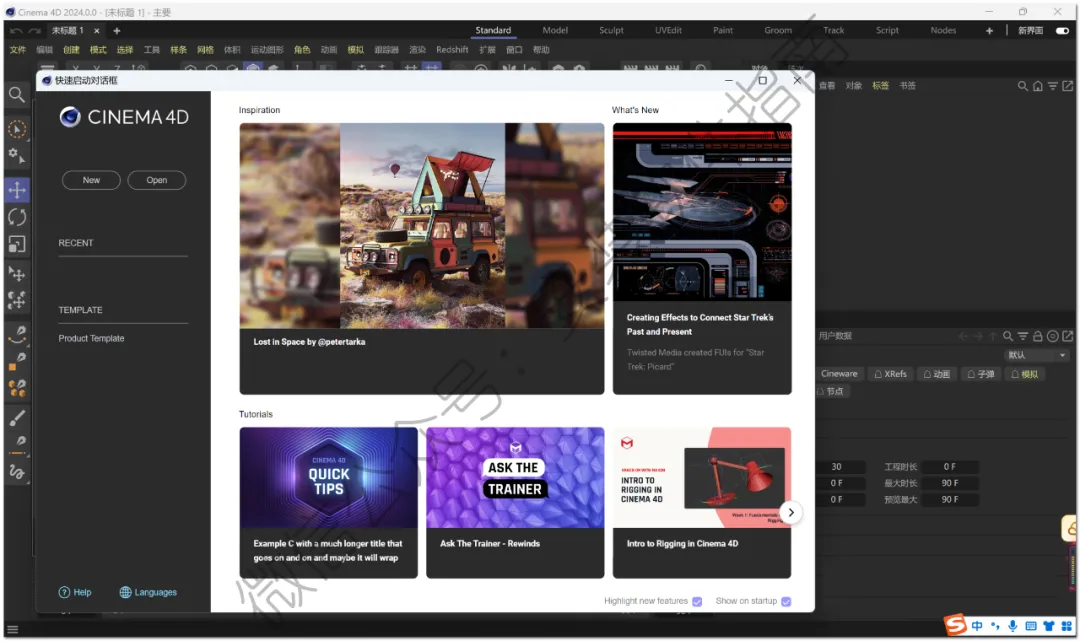Viewport: 1080px width, 641px height.
Task: Toggle Show on startup checkbox
Action: tap(786, 602)
